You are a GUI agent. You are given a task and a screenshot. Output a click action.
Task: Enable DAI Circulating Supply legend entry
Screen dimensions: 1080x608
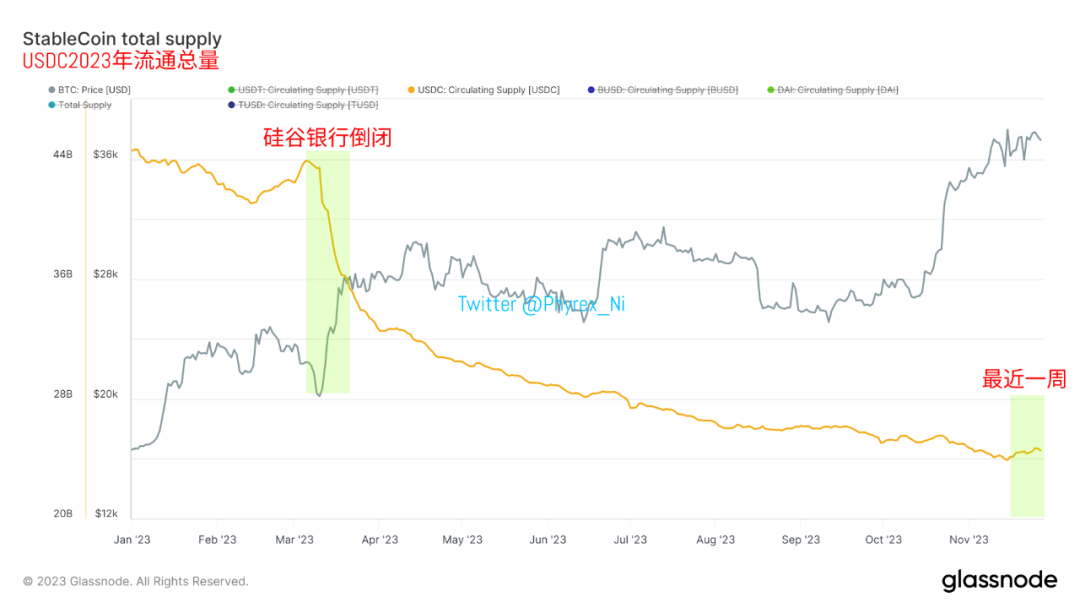[x=833, y=90]
